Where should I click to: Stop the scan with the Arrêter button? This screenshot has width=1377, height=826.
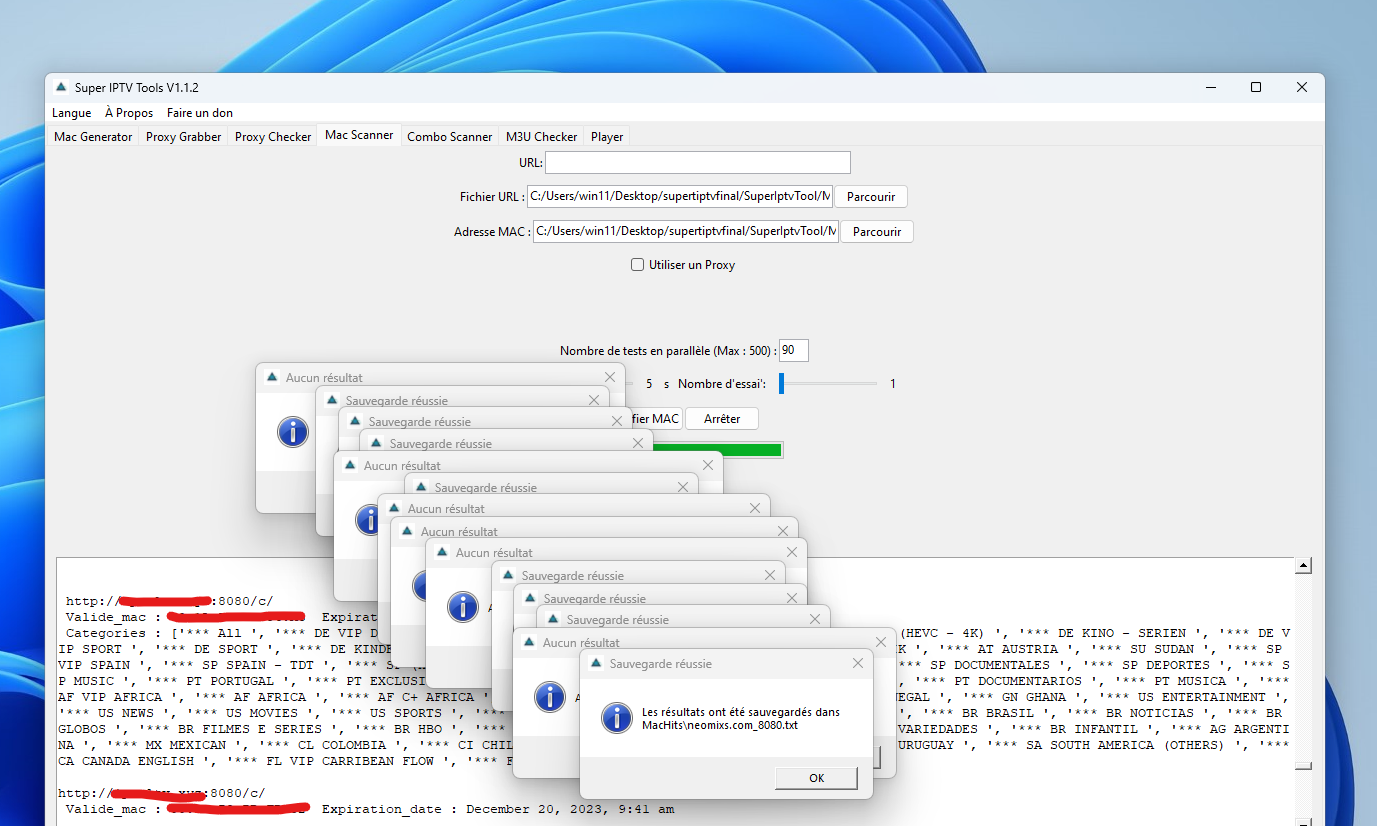[722, 419]
